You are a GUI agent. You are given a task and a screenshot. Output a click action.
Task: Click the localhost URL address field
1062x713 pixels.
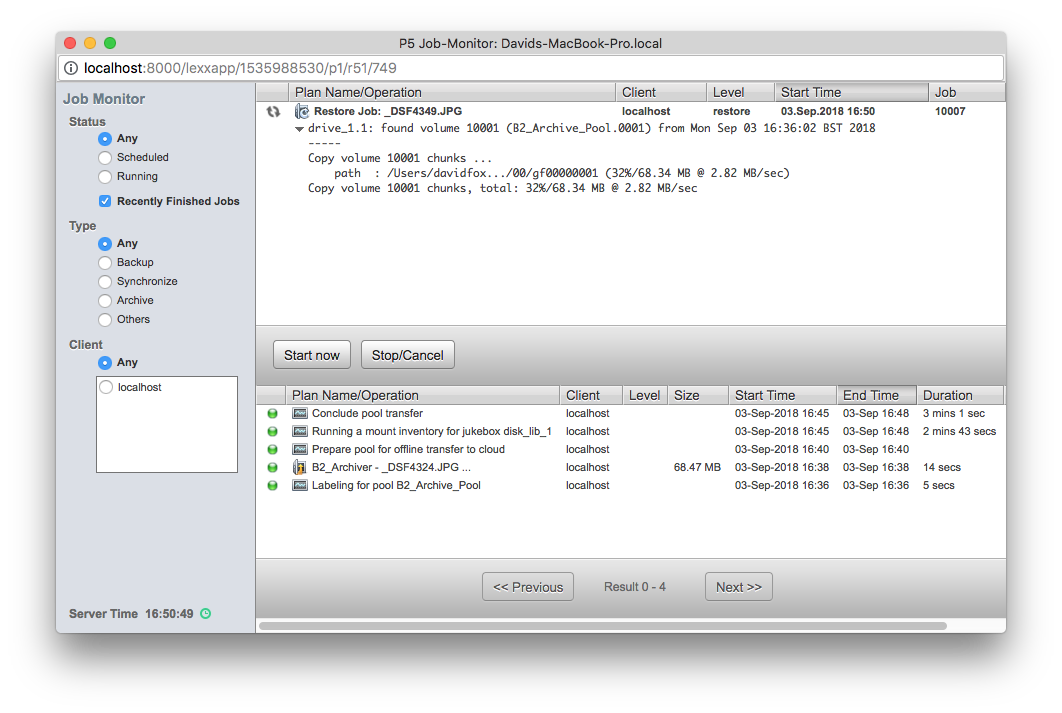click(530, 68)
